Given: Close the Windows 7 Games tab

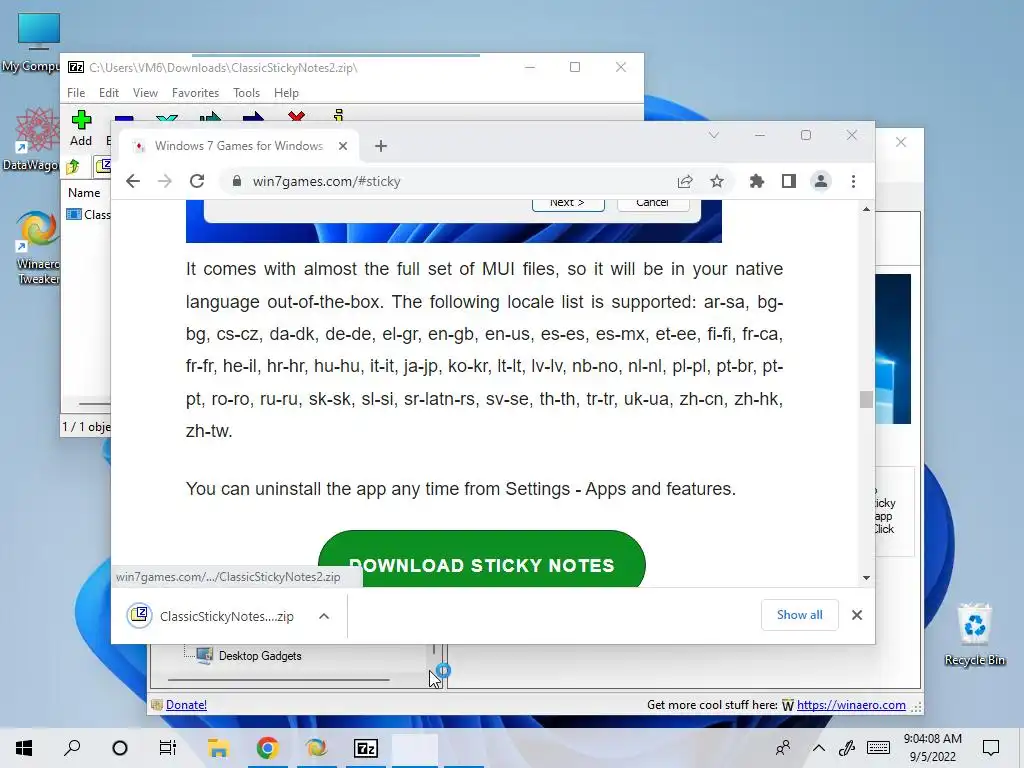Looking at the screenshot, I should point(343,146).
